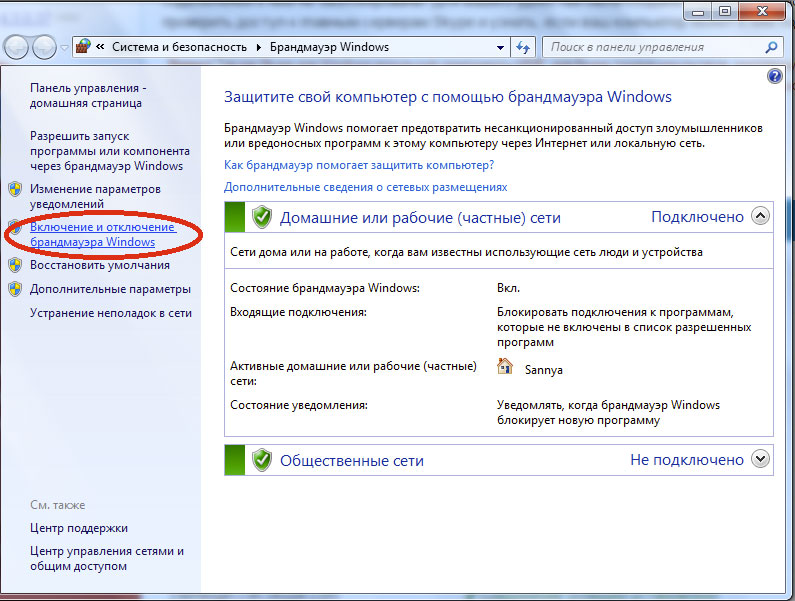Click the 'Вкл.' firewall state value
The image size is (795, 601).
pyautogui.click(x=509, y=288)
